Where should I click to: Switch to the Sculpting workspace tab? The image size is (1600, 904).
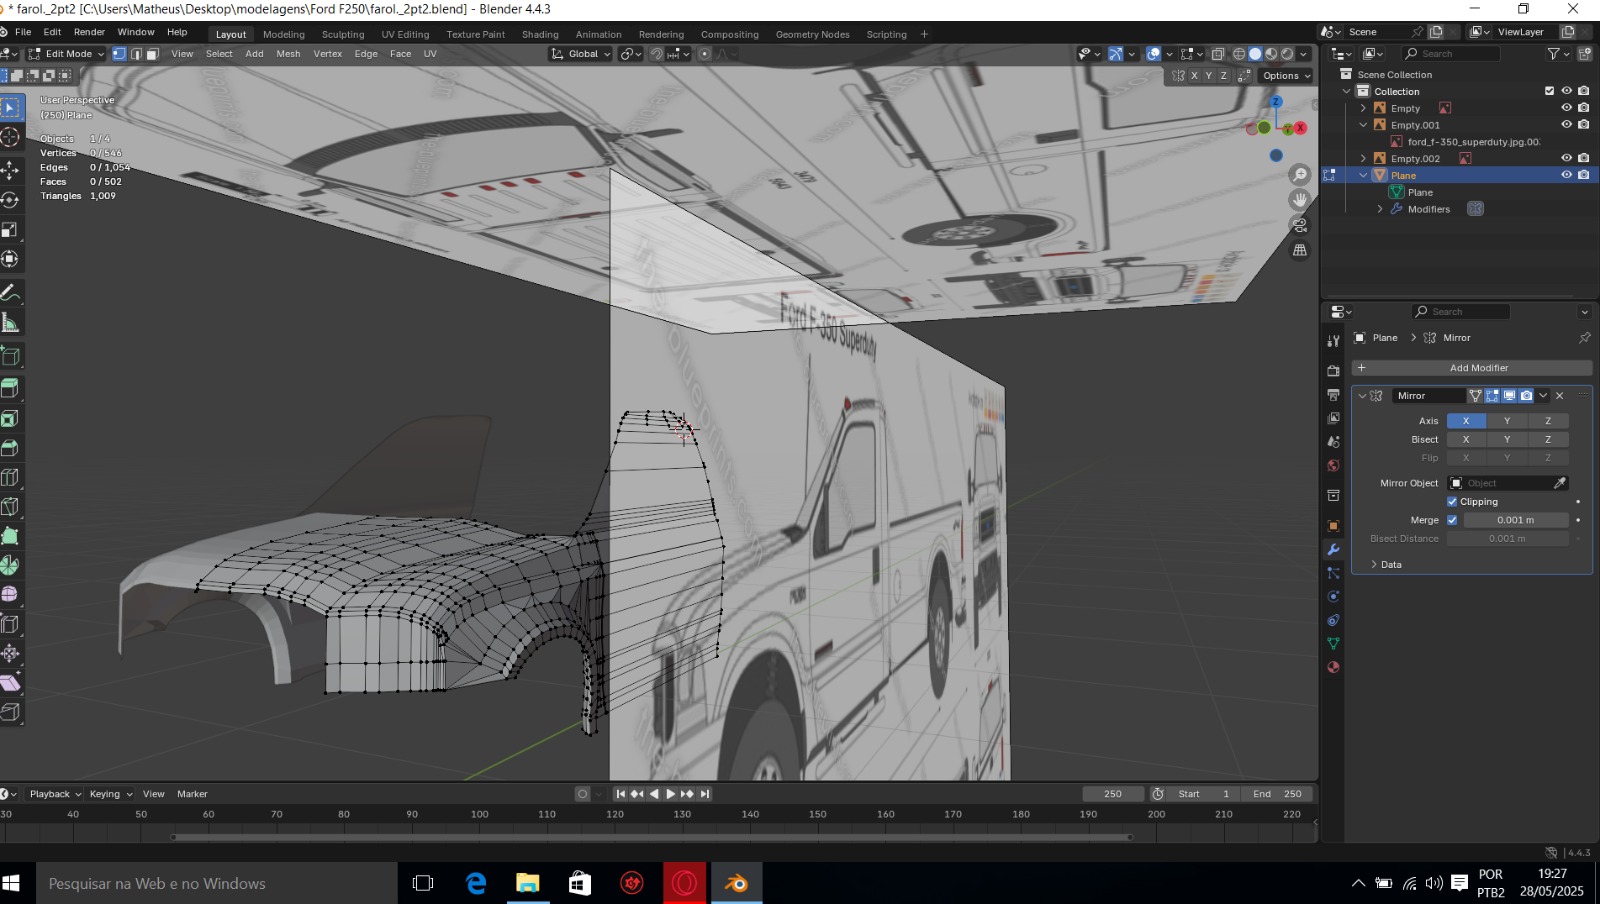pos(343,34)
